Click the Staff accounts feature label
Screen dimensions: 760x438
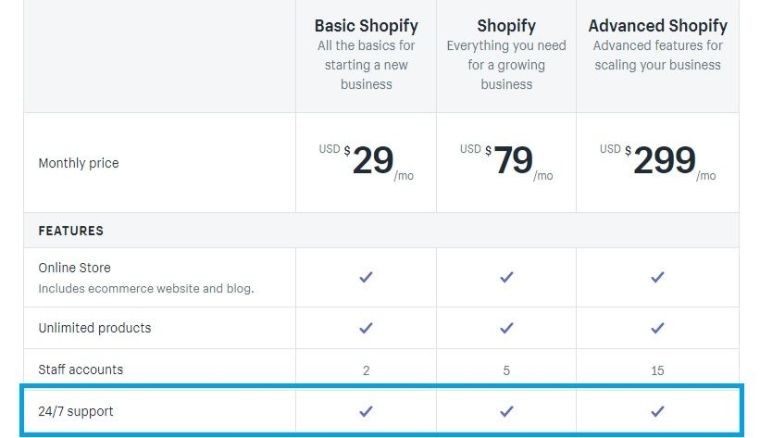tap(80, 369)
